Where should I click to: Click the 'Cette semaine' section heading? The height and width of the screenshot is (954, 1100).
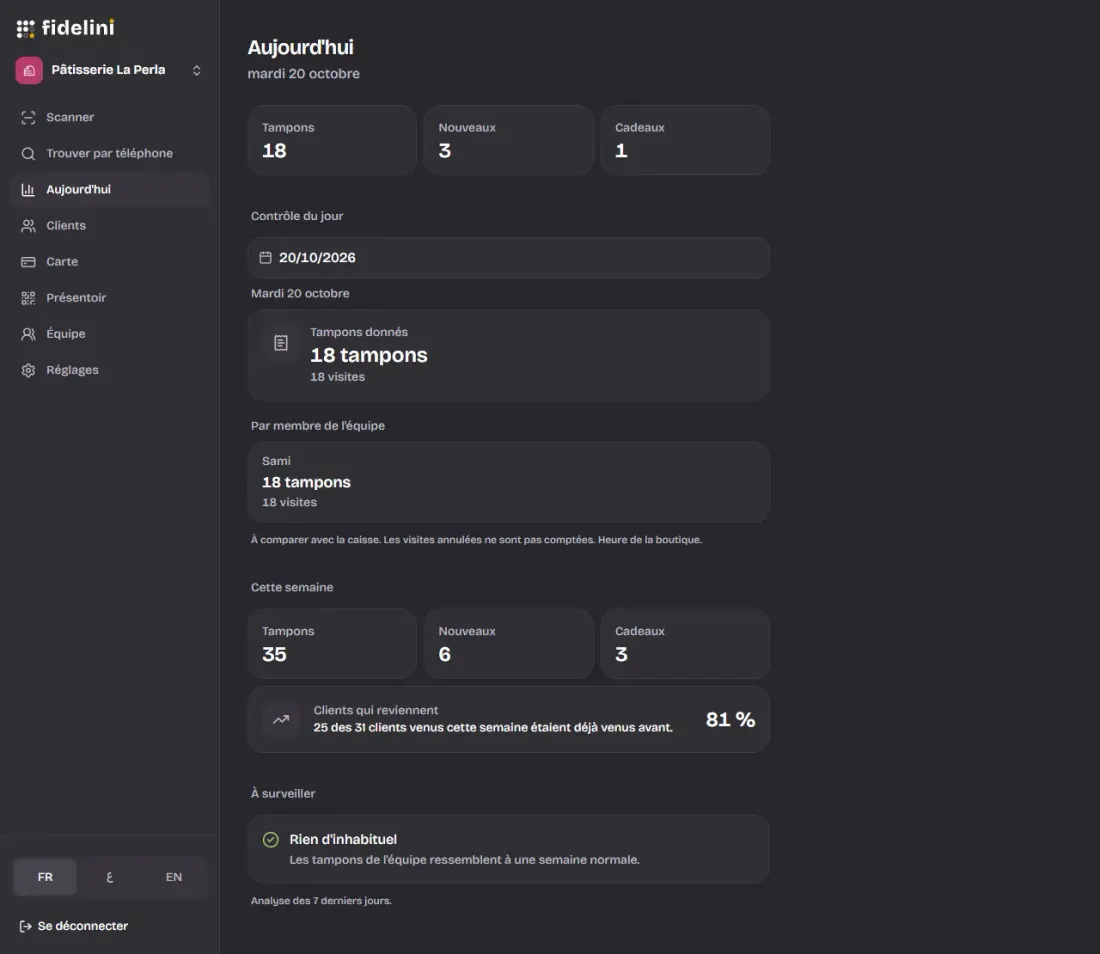(x=292, y=587)
